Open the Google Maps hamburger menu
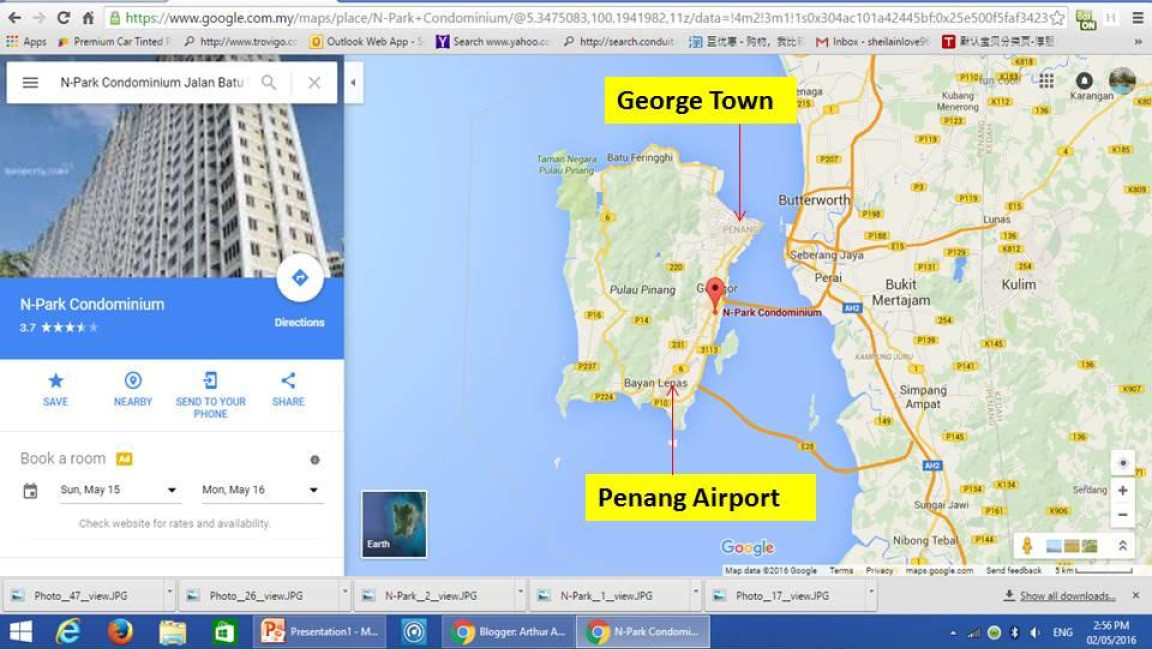 click(x=30, y=82)
